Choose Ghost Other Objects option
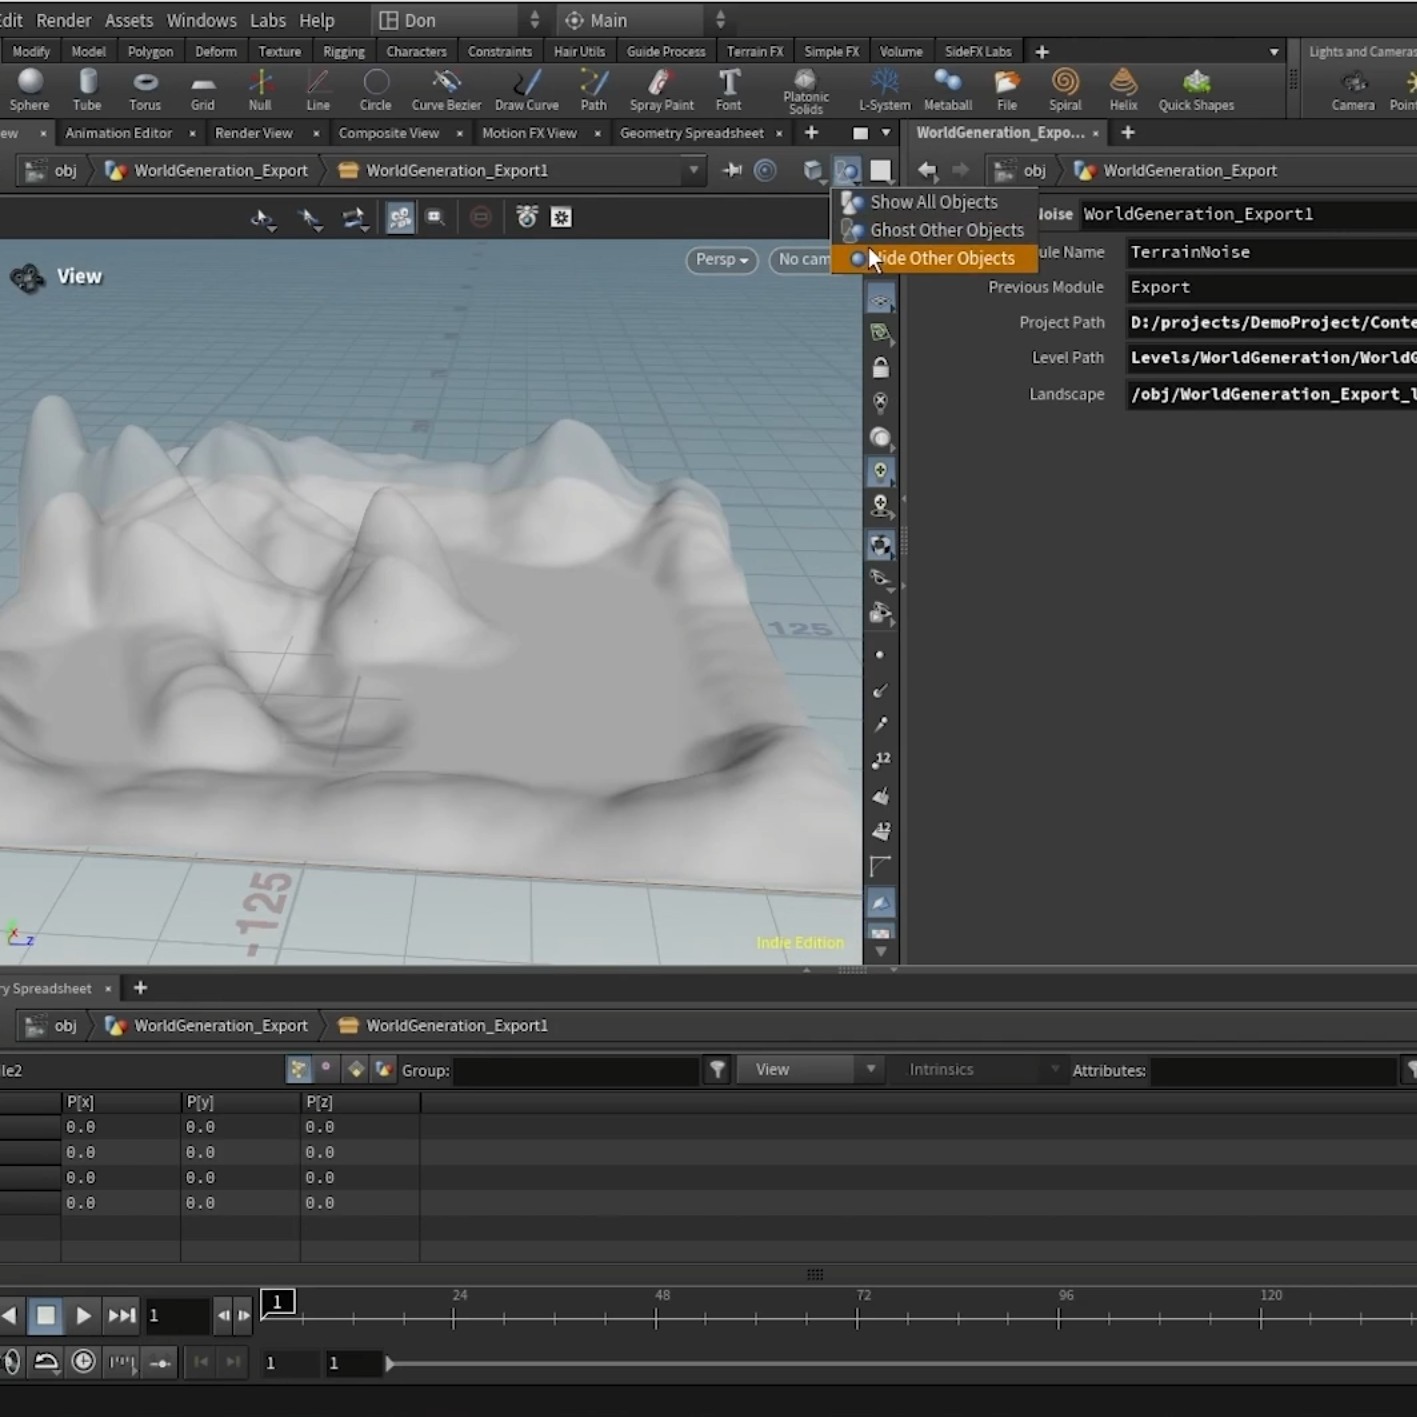This screenshot has width=1417, height=1417. pyautogui.click(x=946, y=230)
